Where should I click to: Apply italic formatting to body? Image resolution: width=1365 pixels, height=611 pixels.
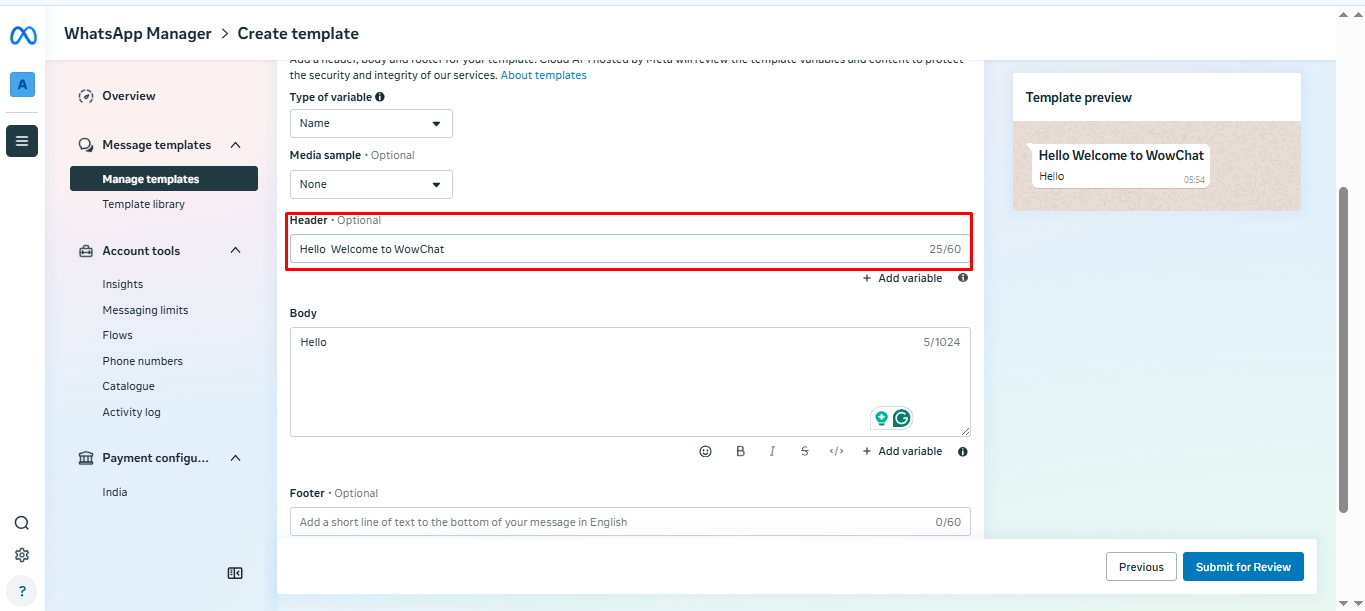click(773, 451)
